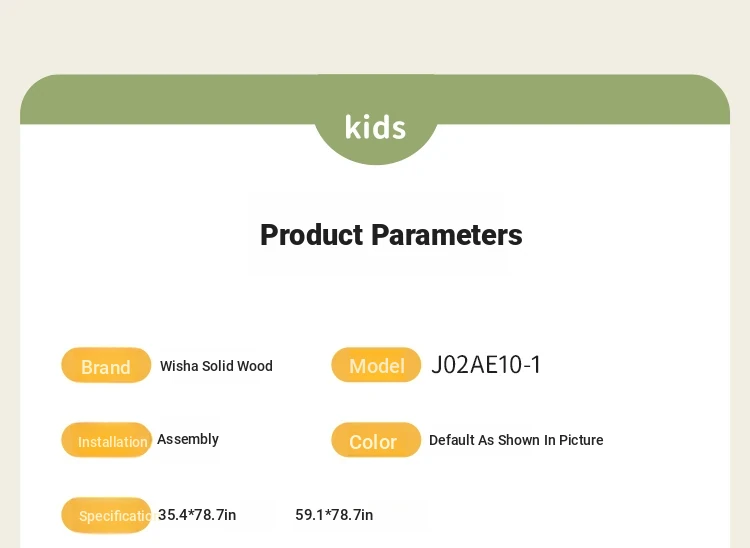Click the green header band
Viewport: 750px width, 548px height.
click(375, 99)
